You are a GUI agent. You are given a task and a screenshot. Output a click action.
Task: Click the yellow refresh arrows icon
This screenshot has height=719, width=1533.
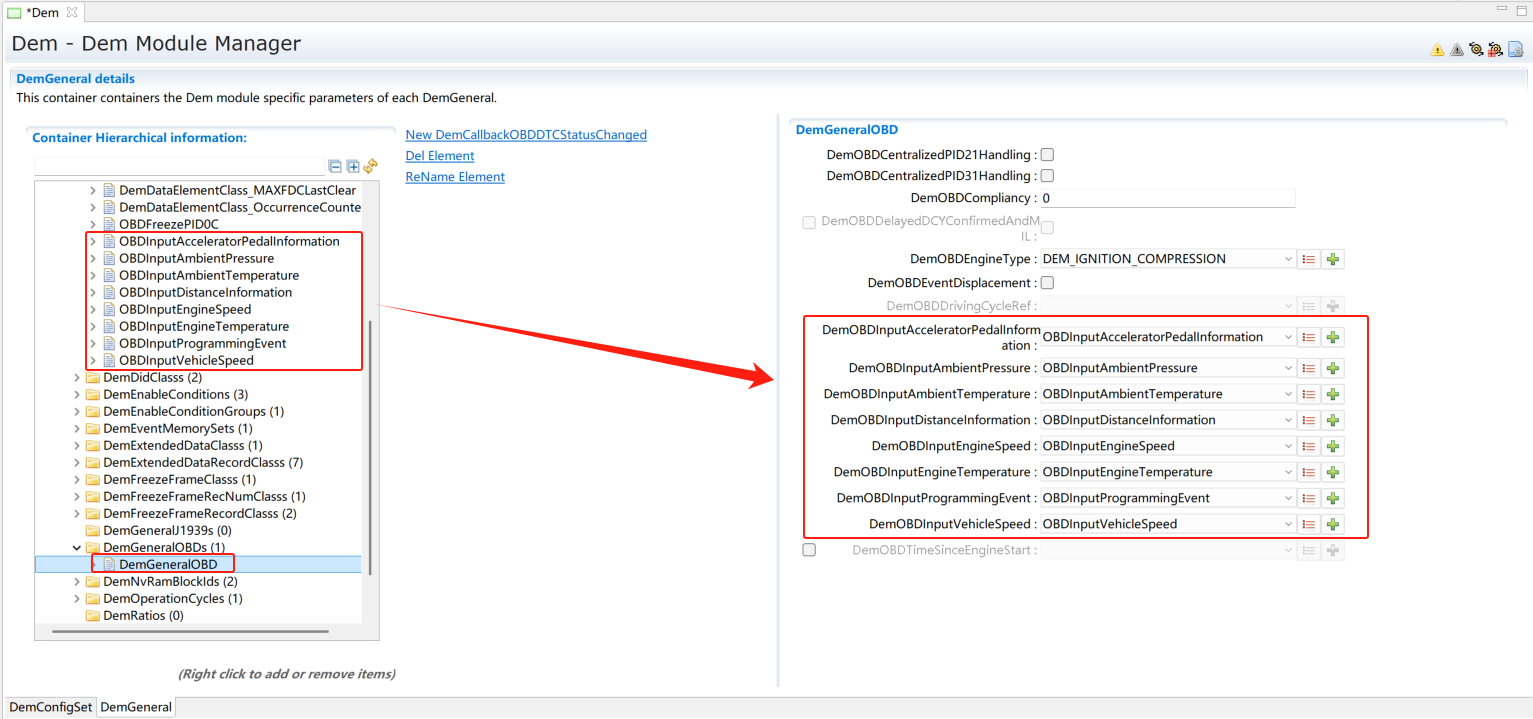[370, 167]
